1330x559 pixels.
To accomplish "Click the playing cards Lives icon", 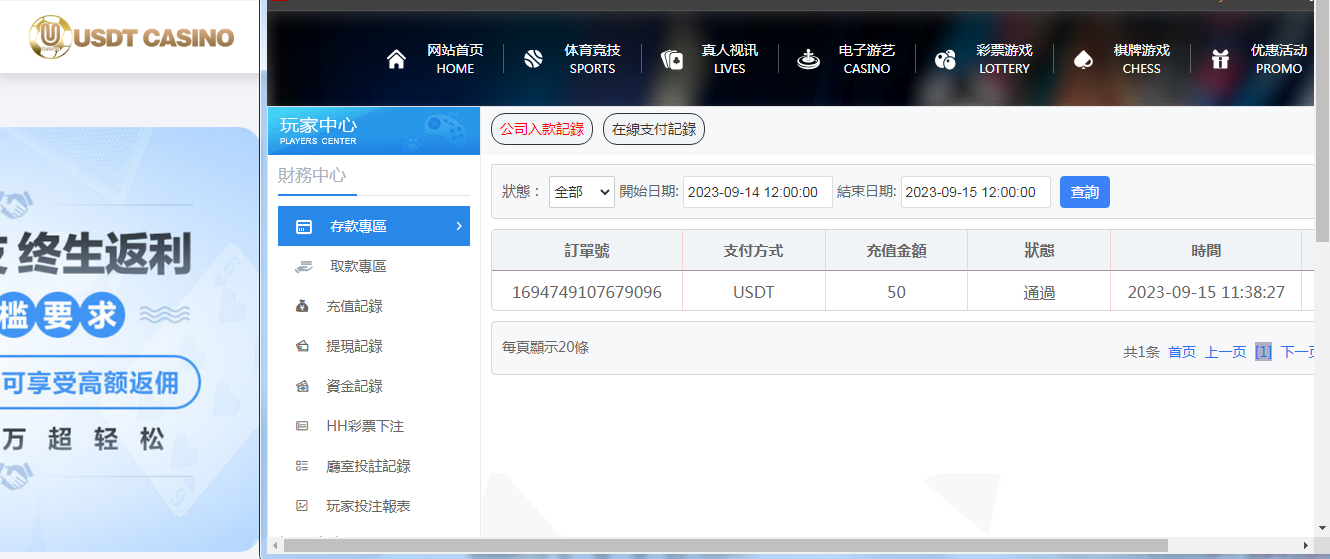I will pos(672,60).
